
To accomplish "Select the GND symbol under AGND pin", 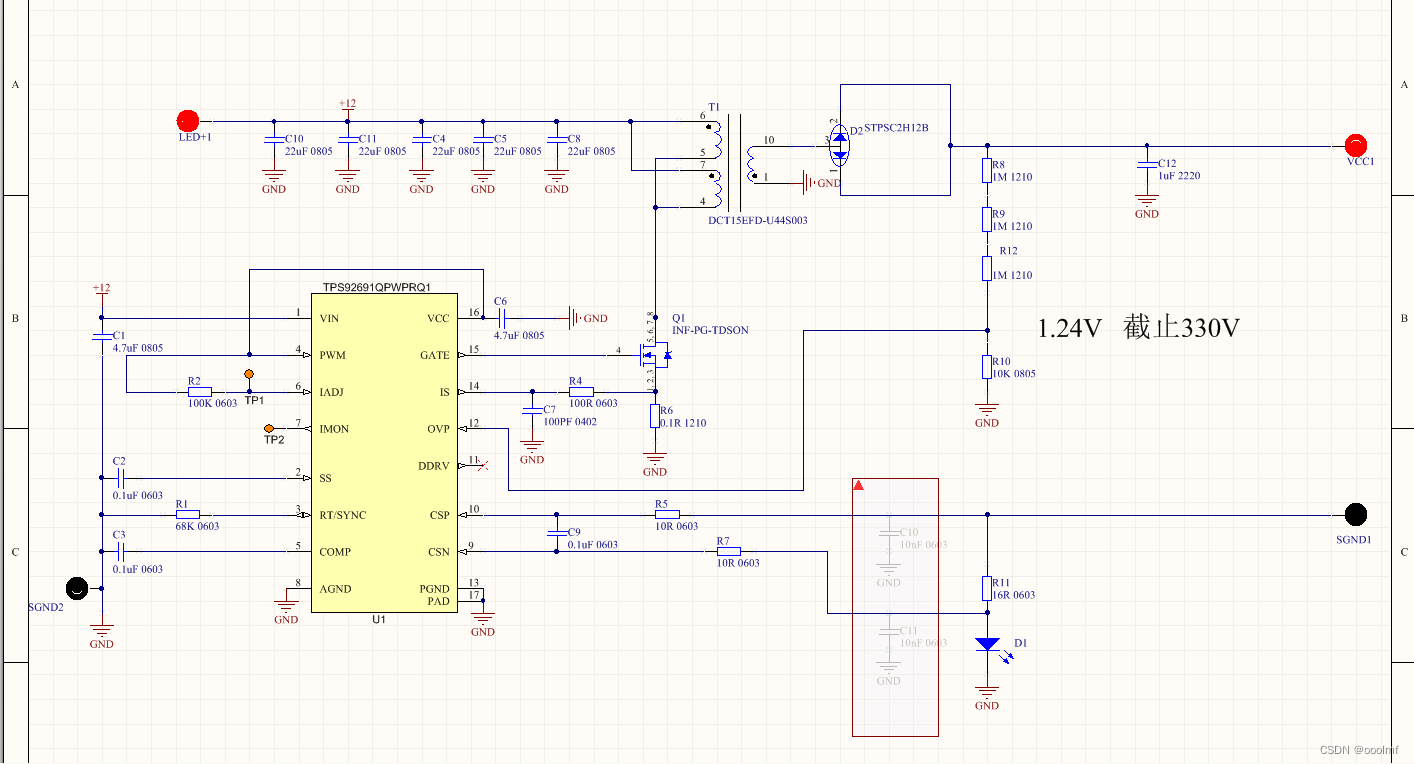I will pyautogui.click(x=286, y=612).
